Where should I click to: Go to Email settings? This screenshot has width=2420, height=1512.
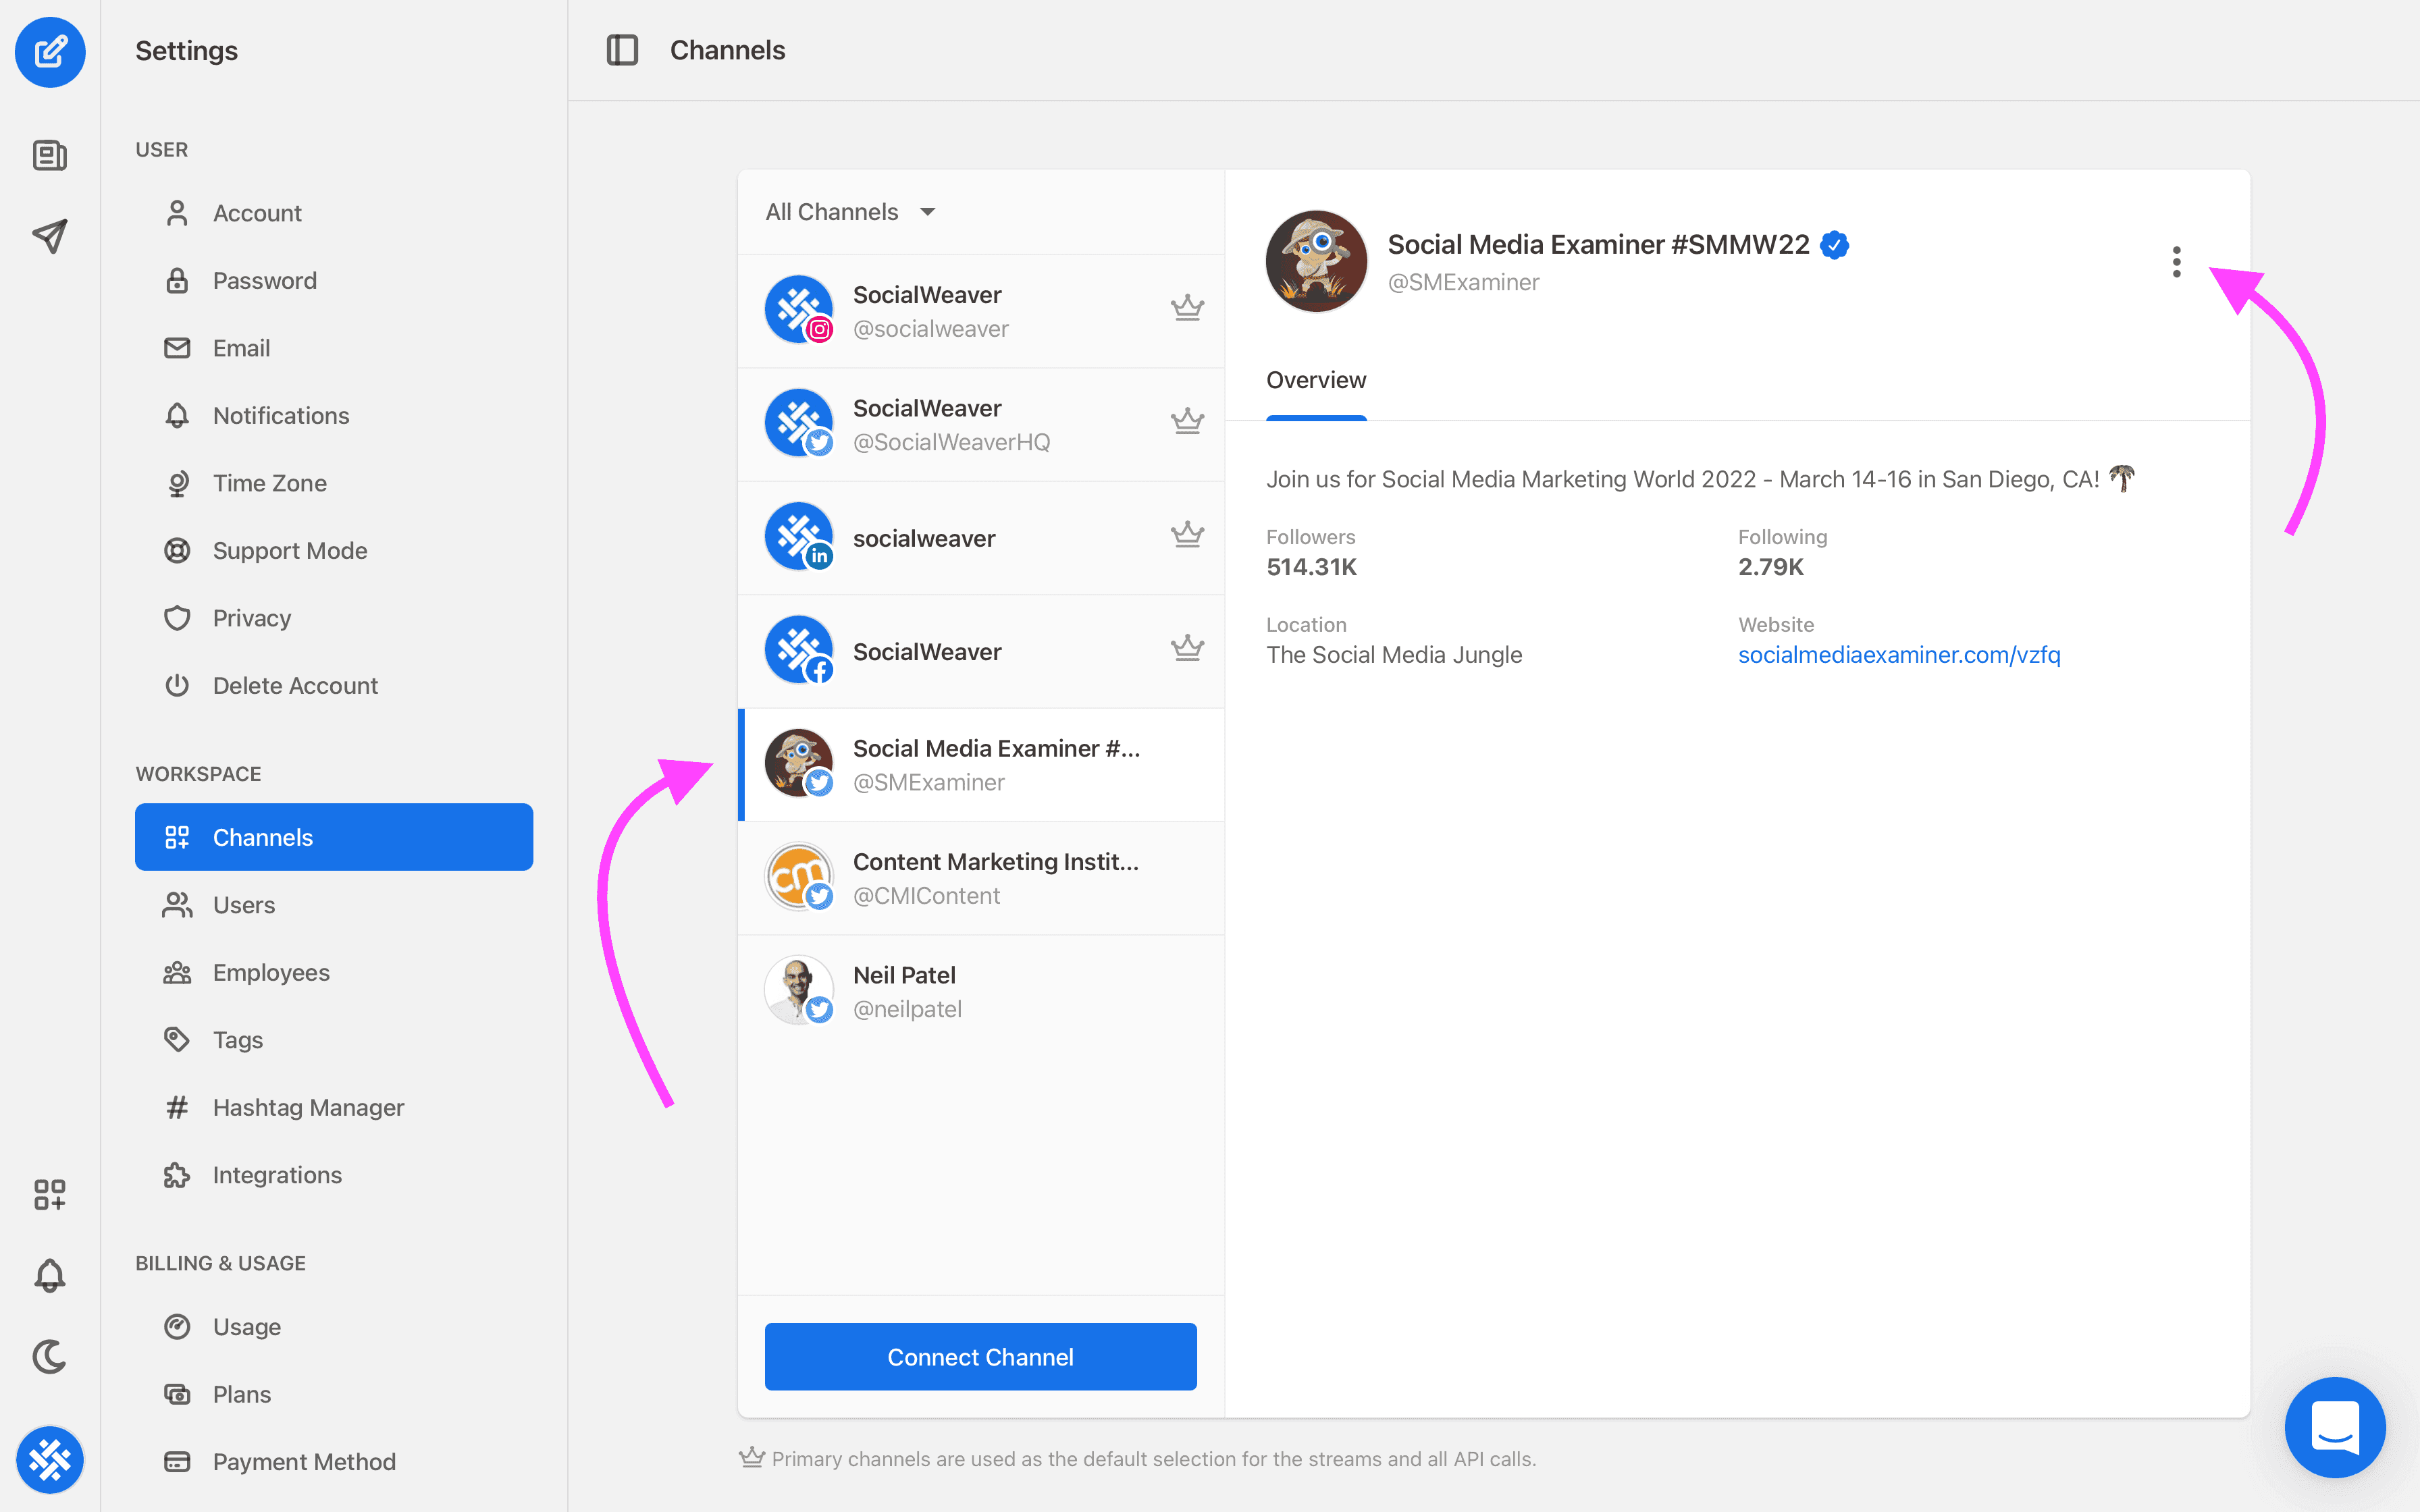(x=334, y=348)
